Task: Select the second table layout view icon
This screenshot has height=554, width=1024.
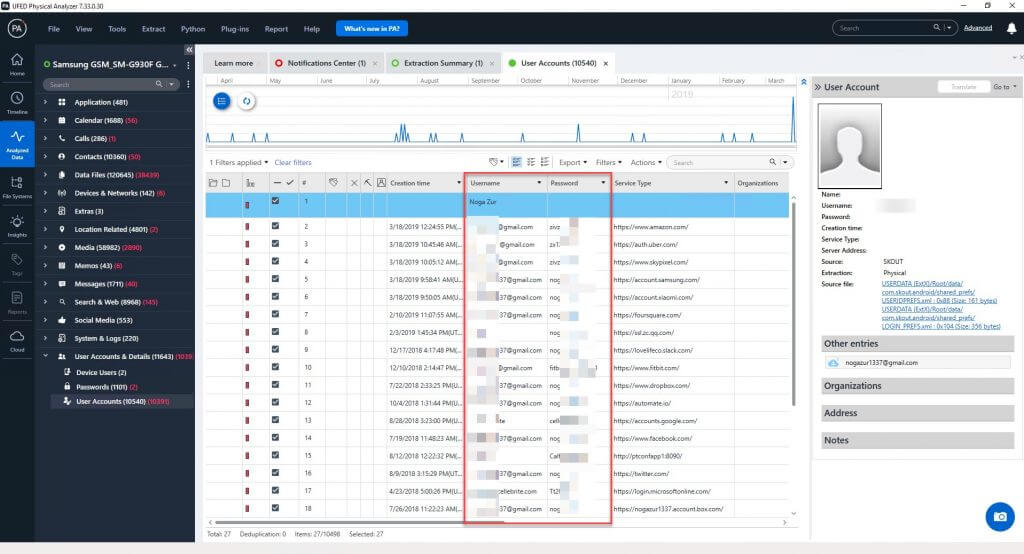Action: coord(531,162)
